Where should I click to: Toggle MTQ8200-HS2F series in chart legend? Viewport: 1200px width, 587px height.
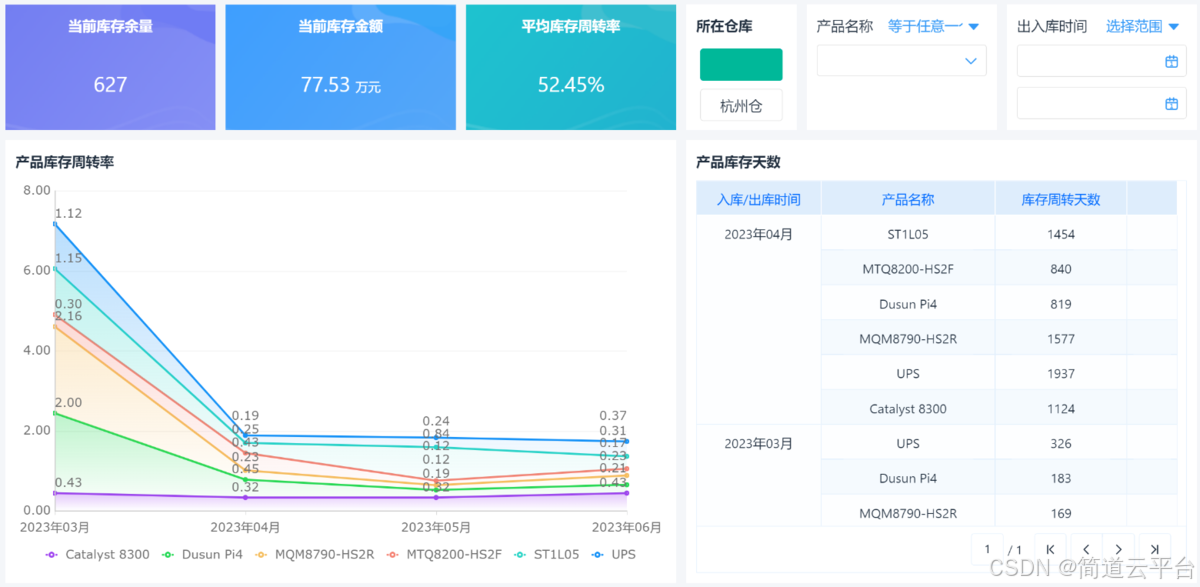pyautogui.click(x=443, y=554)
